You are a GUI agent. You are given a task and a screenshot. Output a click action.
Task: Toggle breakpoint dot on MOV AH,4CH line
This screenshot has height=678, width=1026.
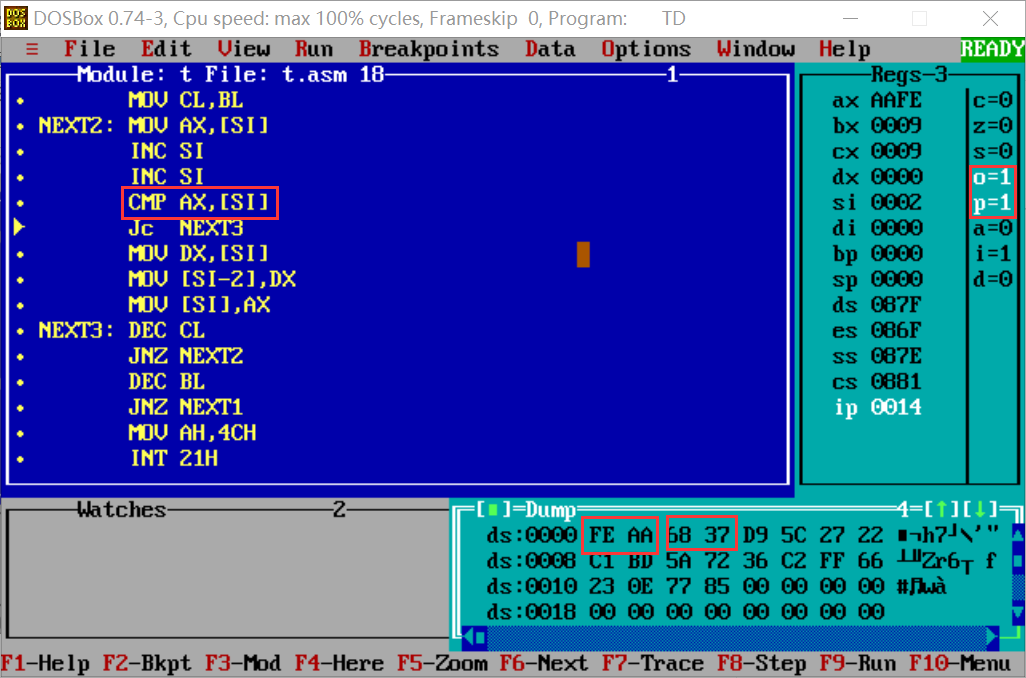pyautogui.click(x=20, y=433)
